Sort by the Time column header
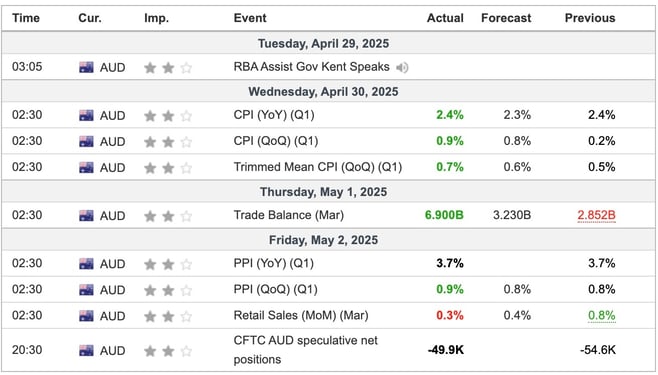Screen dimensions: 658x375 [26, 18]
